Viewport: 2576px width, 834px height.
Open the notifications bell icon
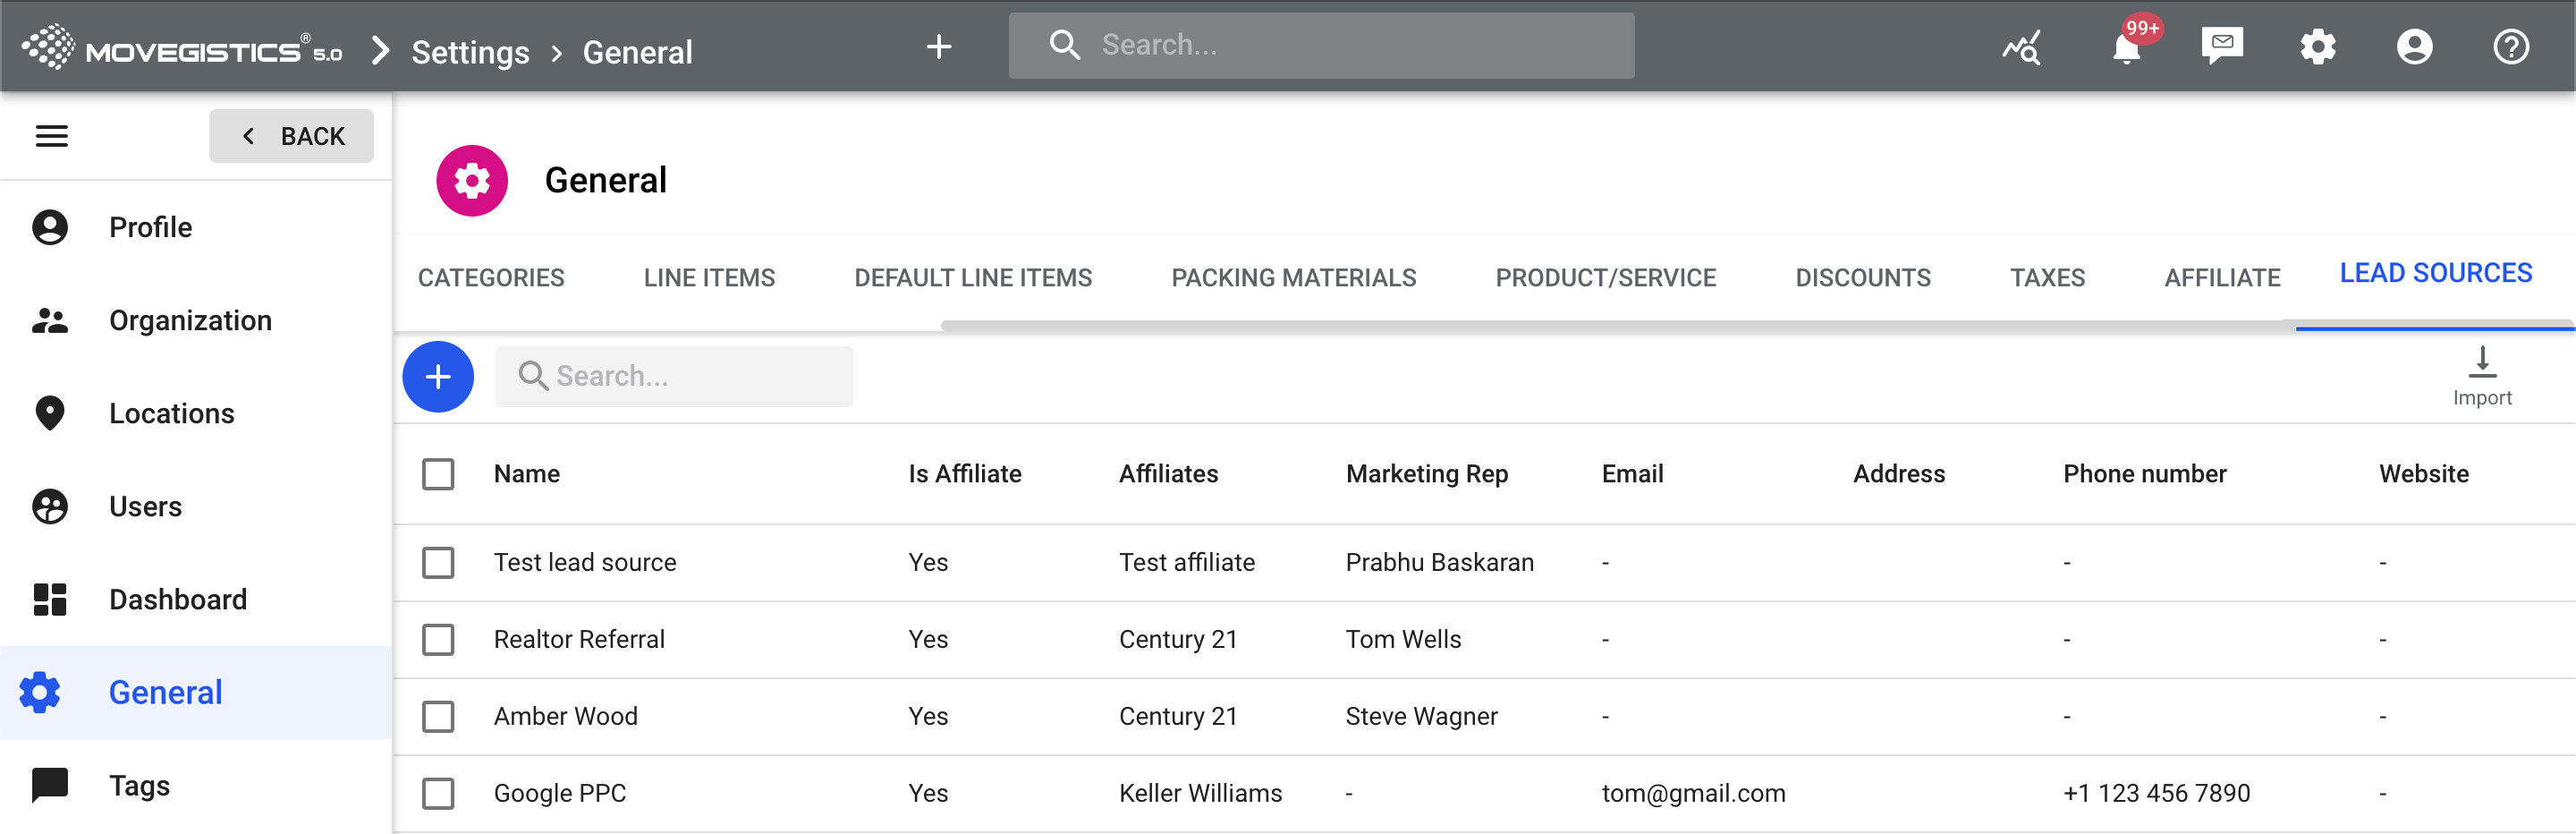[2125, 47]
